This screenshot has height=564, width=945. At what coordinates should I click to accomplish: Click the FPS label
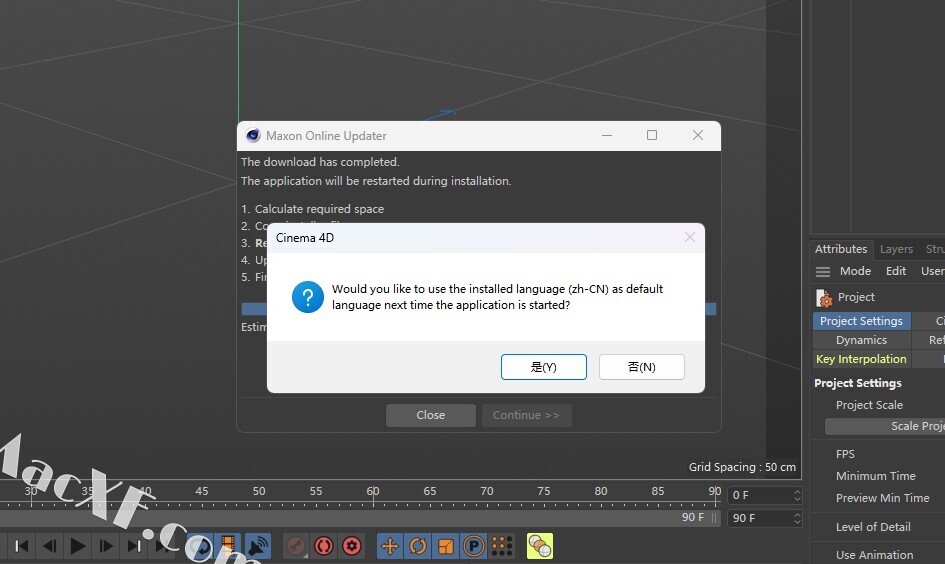(845, 454)
